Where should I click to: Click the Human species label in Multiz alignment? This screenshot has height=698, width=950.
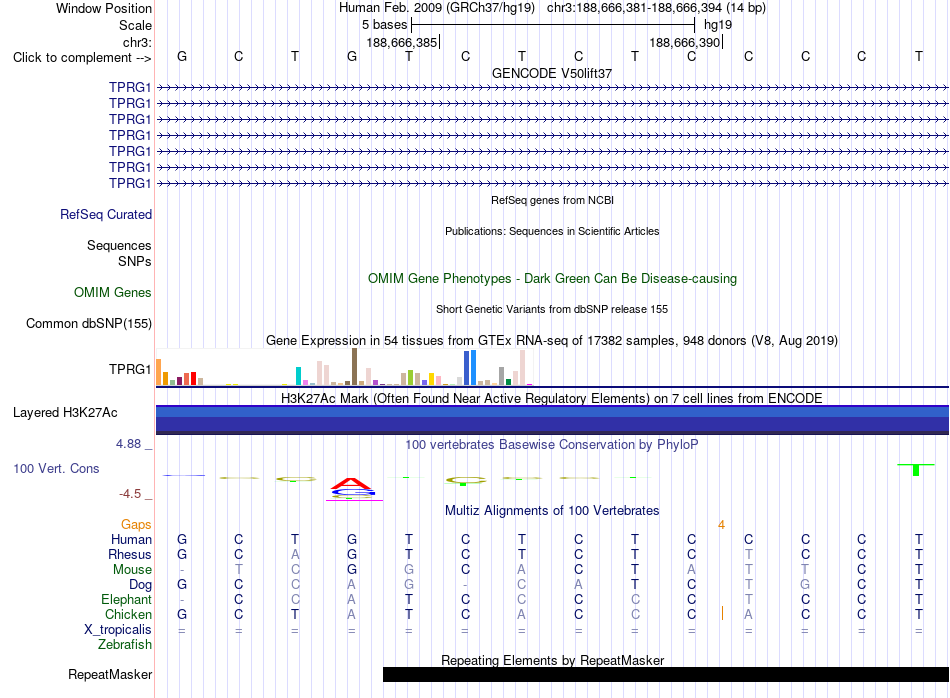(x=131, y=539)
